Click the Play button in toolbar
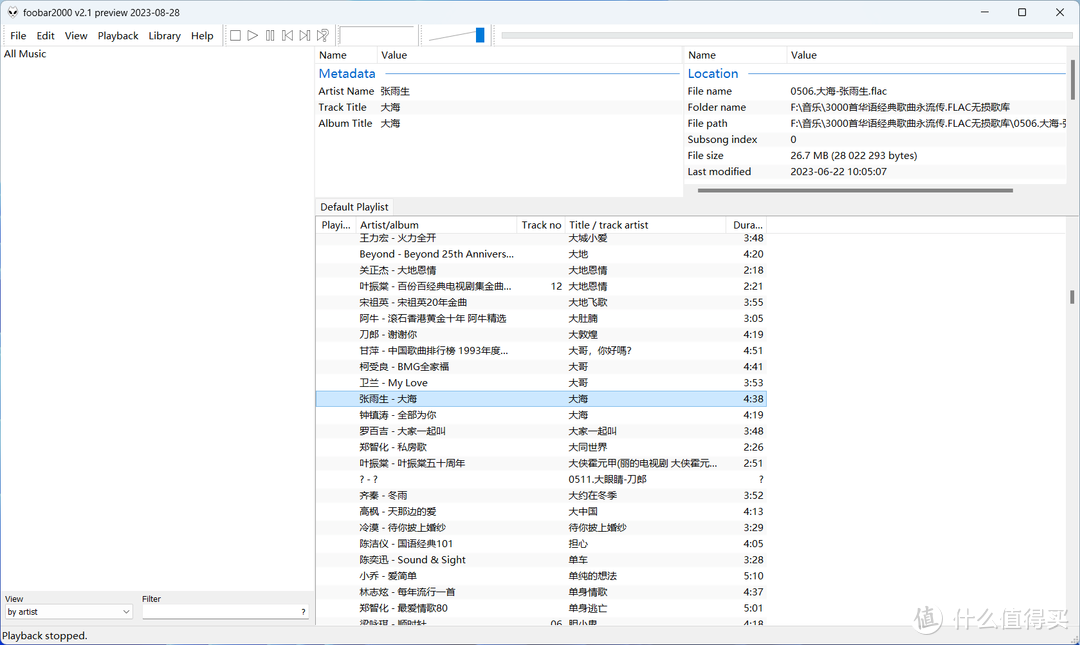1080x645 pixels. tap(253, 35)
